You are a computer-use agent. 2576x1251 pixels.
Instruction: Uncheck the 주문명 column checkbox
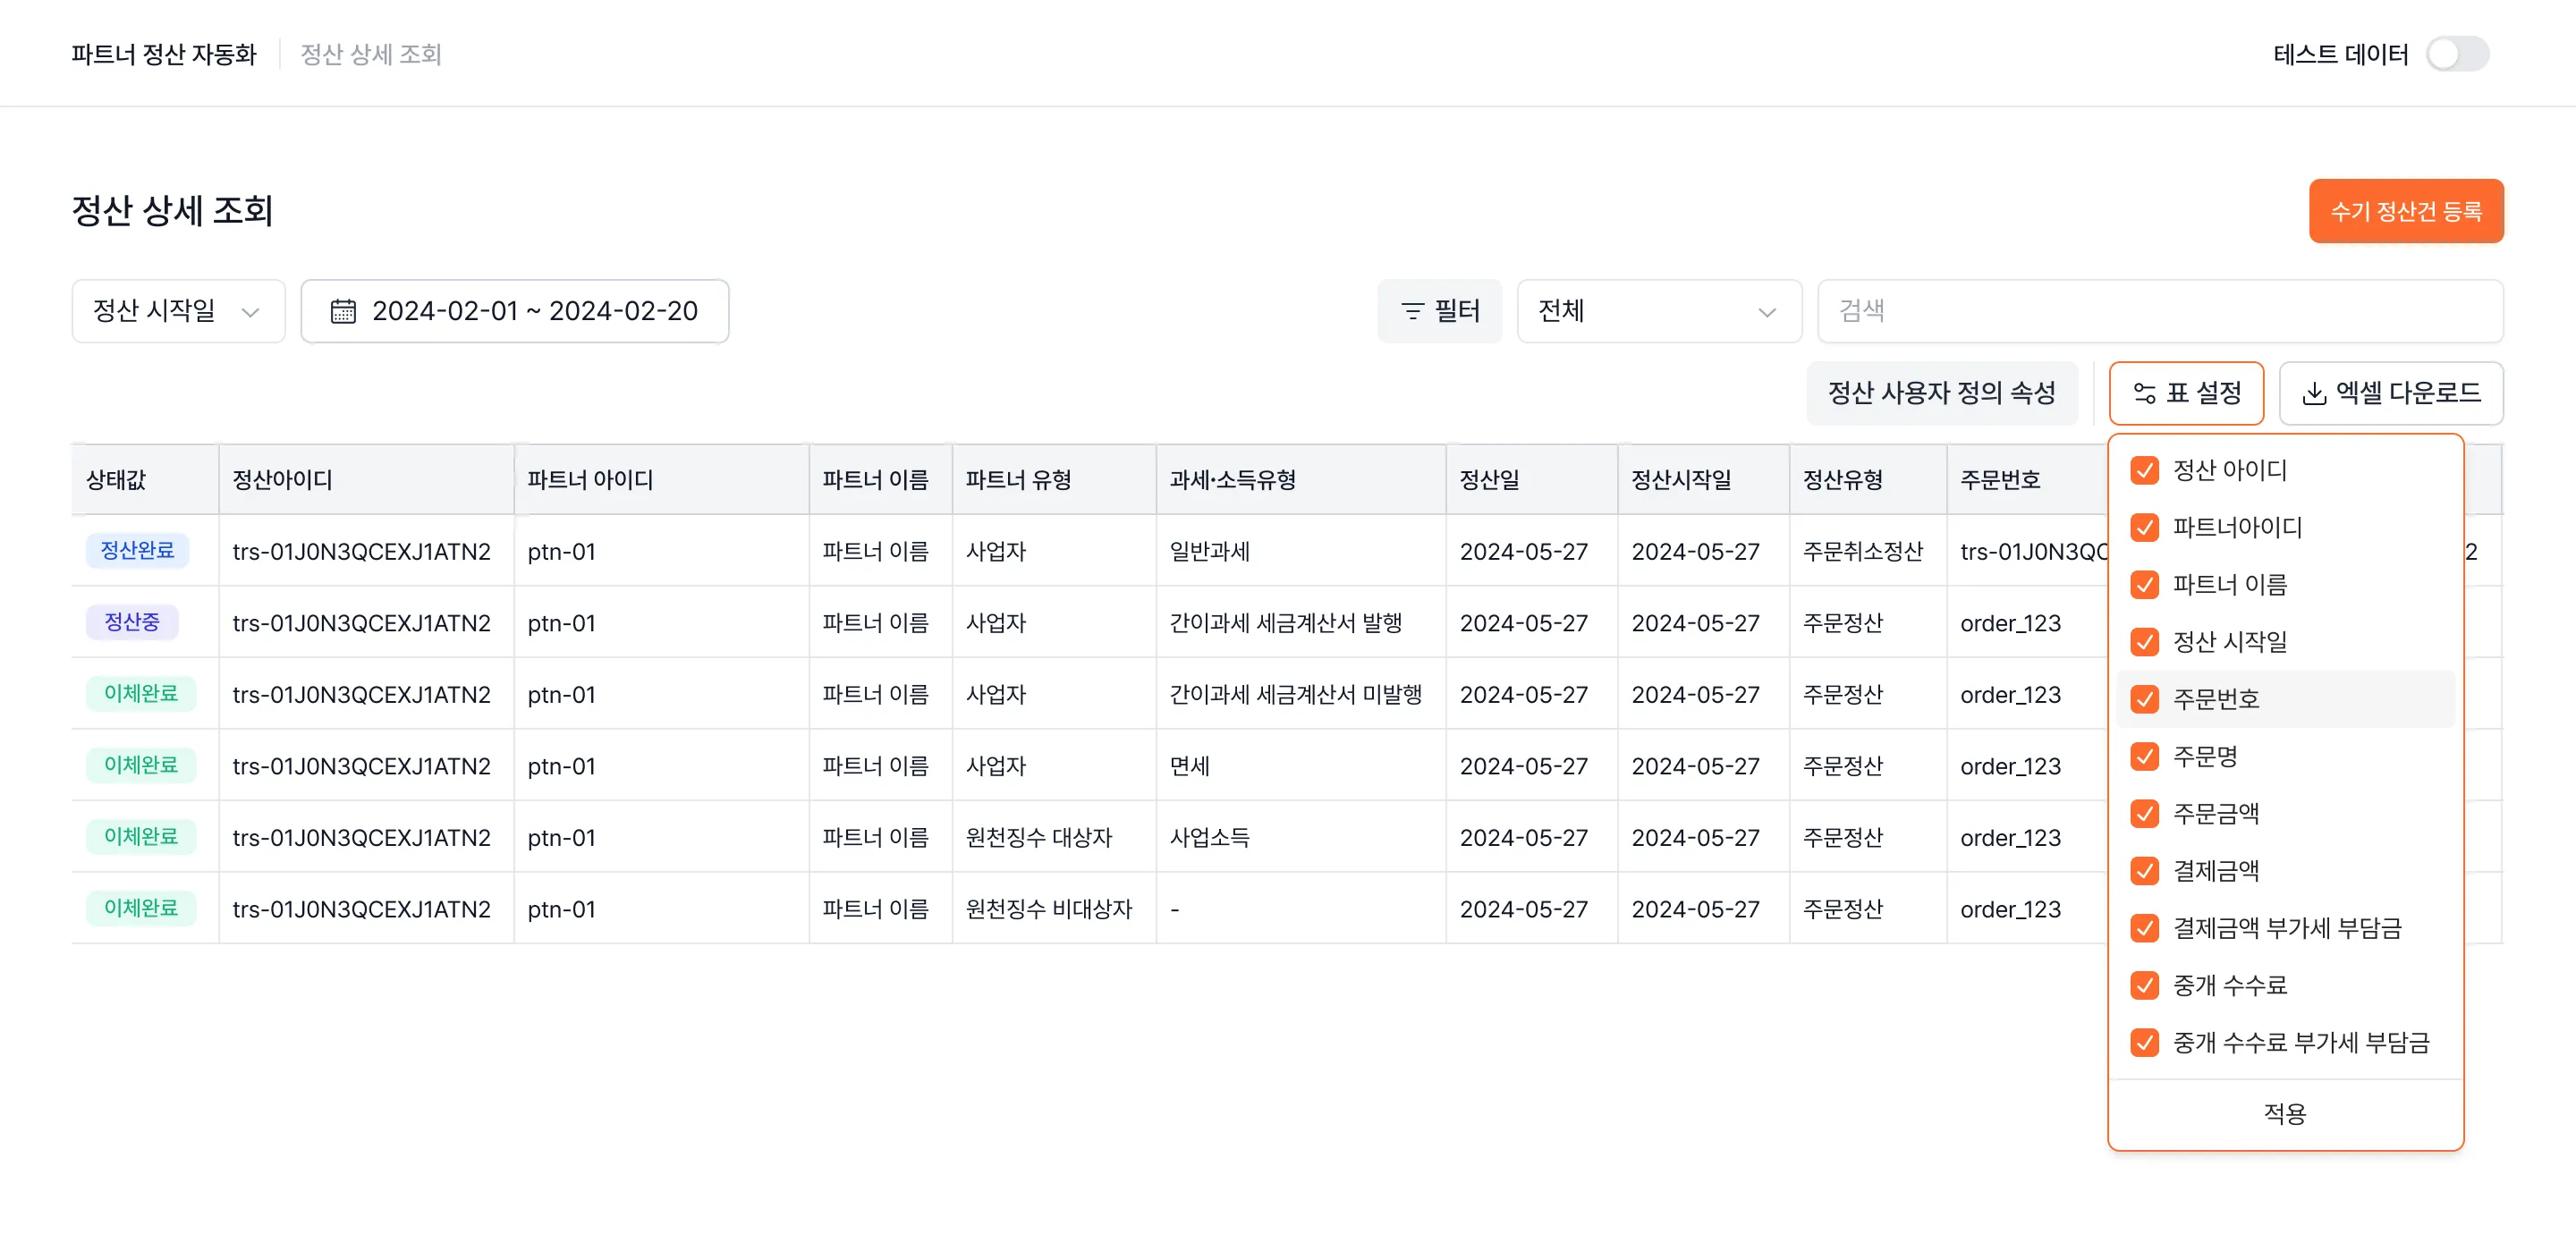pyautogui.click(x=2144, y=756)
